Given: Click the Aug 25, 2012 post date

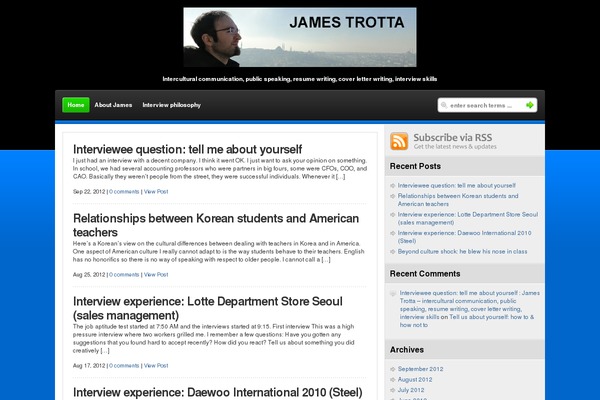Looking at the screenshot, I should [89, 274].
